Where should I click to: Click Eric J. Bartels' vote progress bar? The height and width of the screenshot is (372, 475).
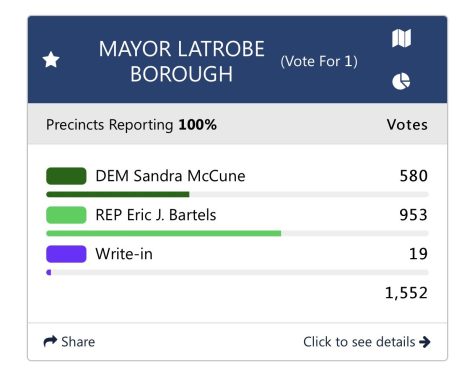[237, 233]
